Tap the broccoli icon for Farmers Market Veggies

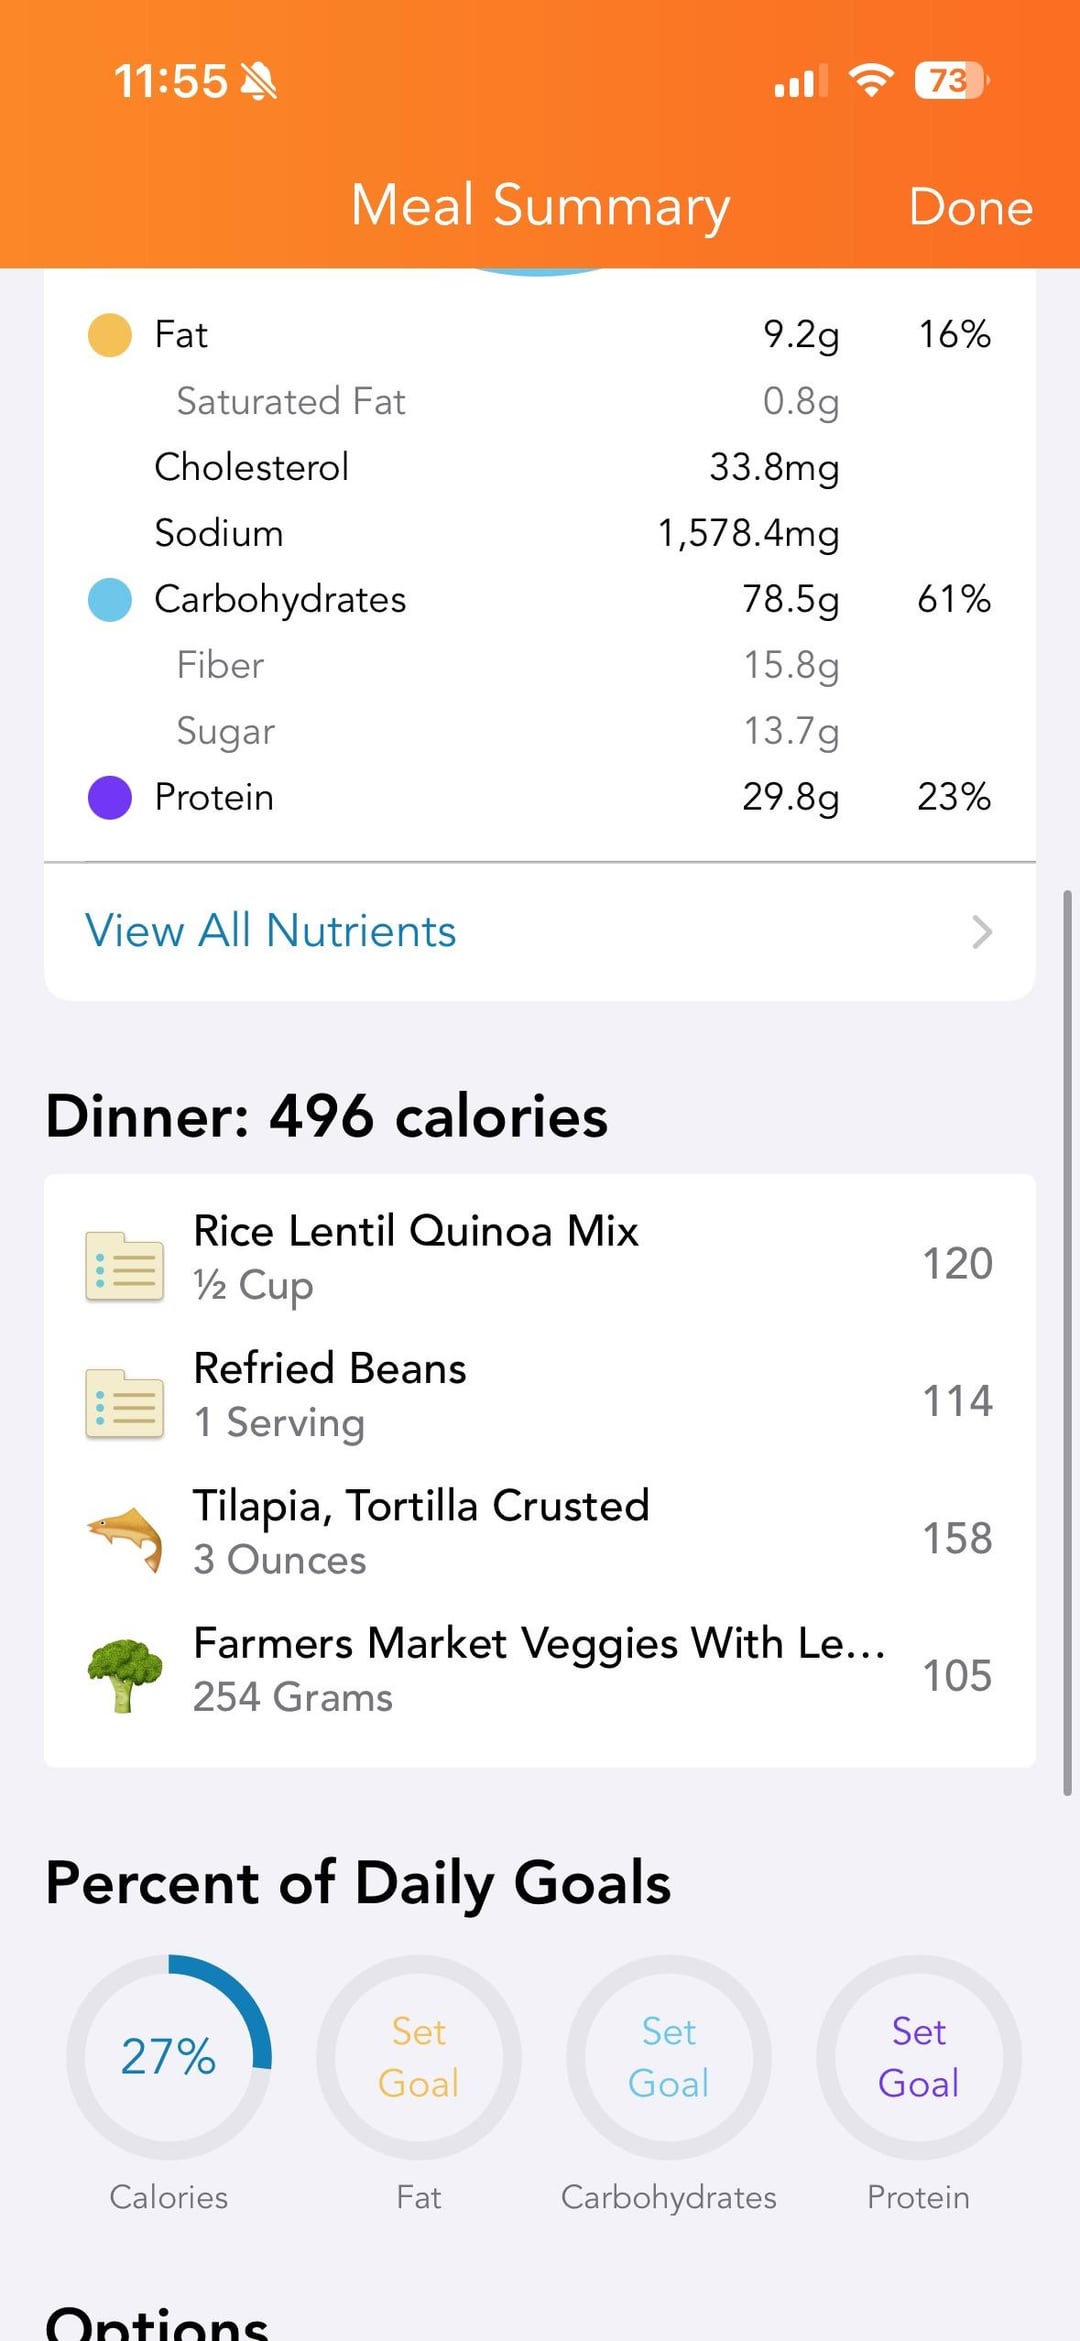[125, 1675]
